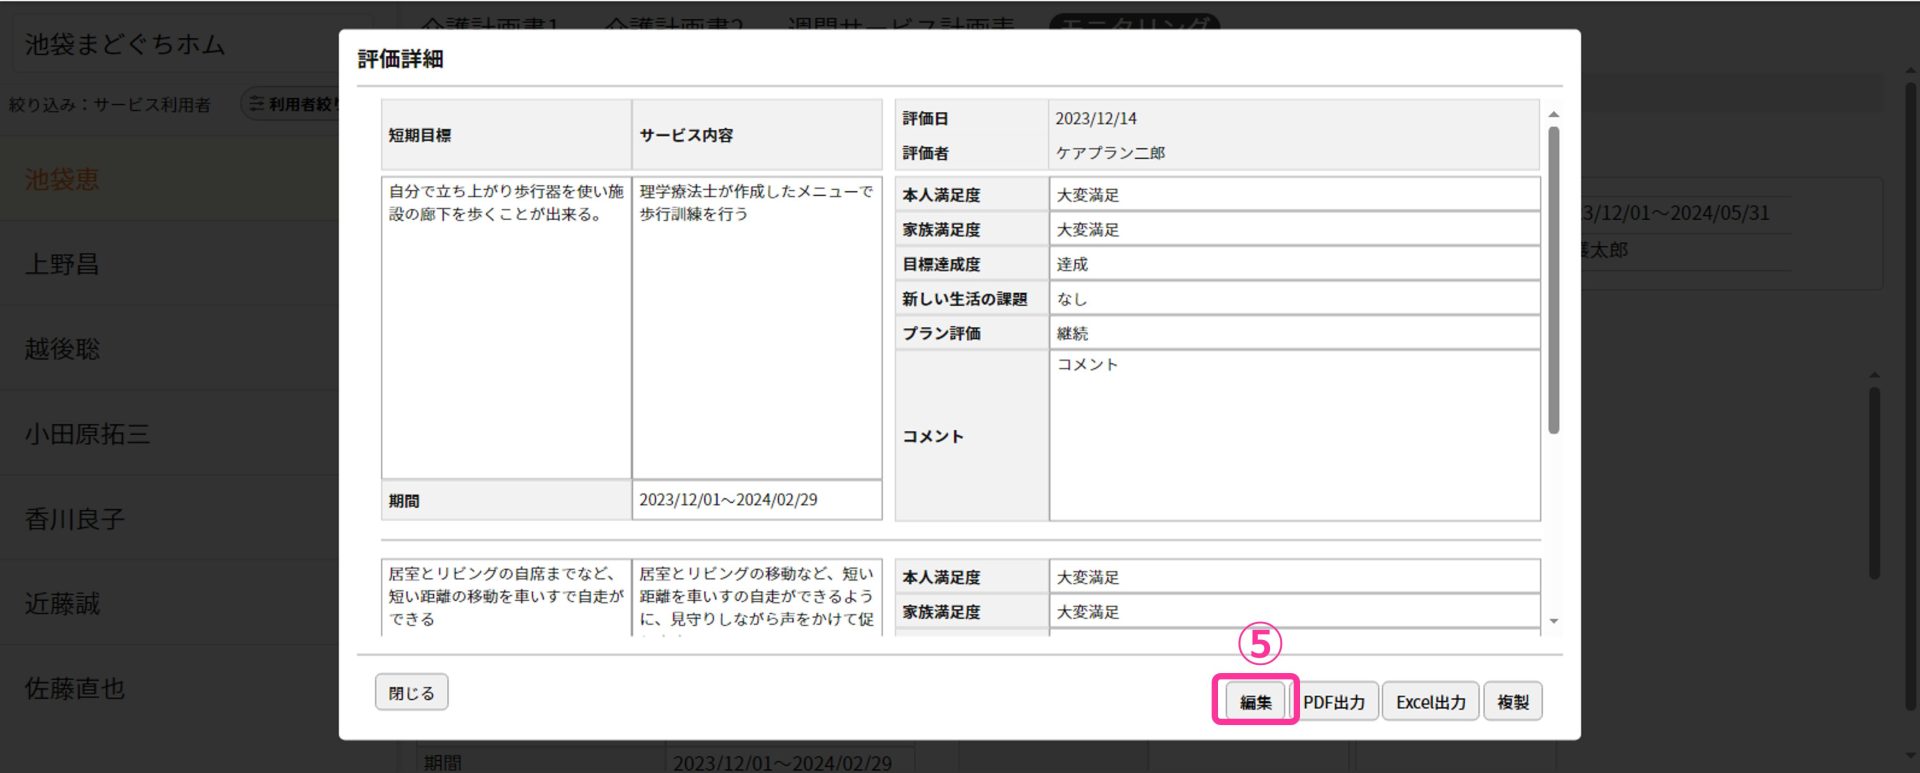
Task: Select the first 家族満足度 field
Action: tap(1293, 229)
